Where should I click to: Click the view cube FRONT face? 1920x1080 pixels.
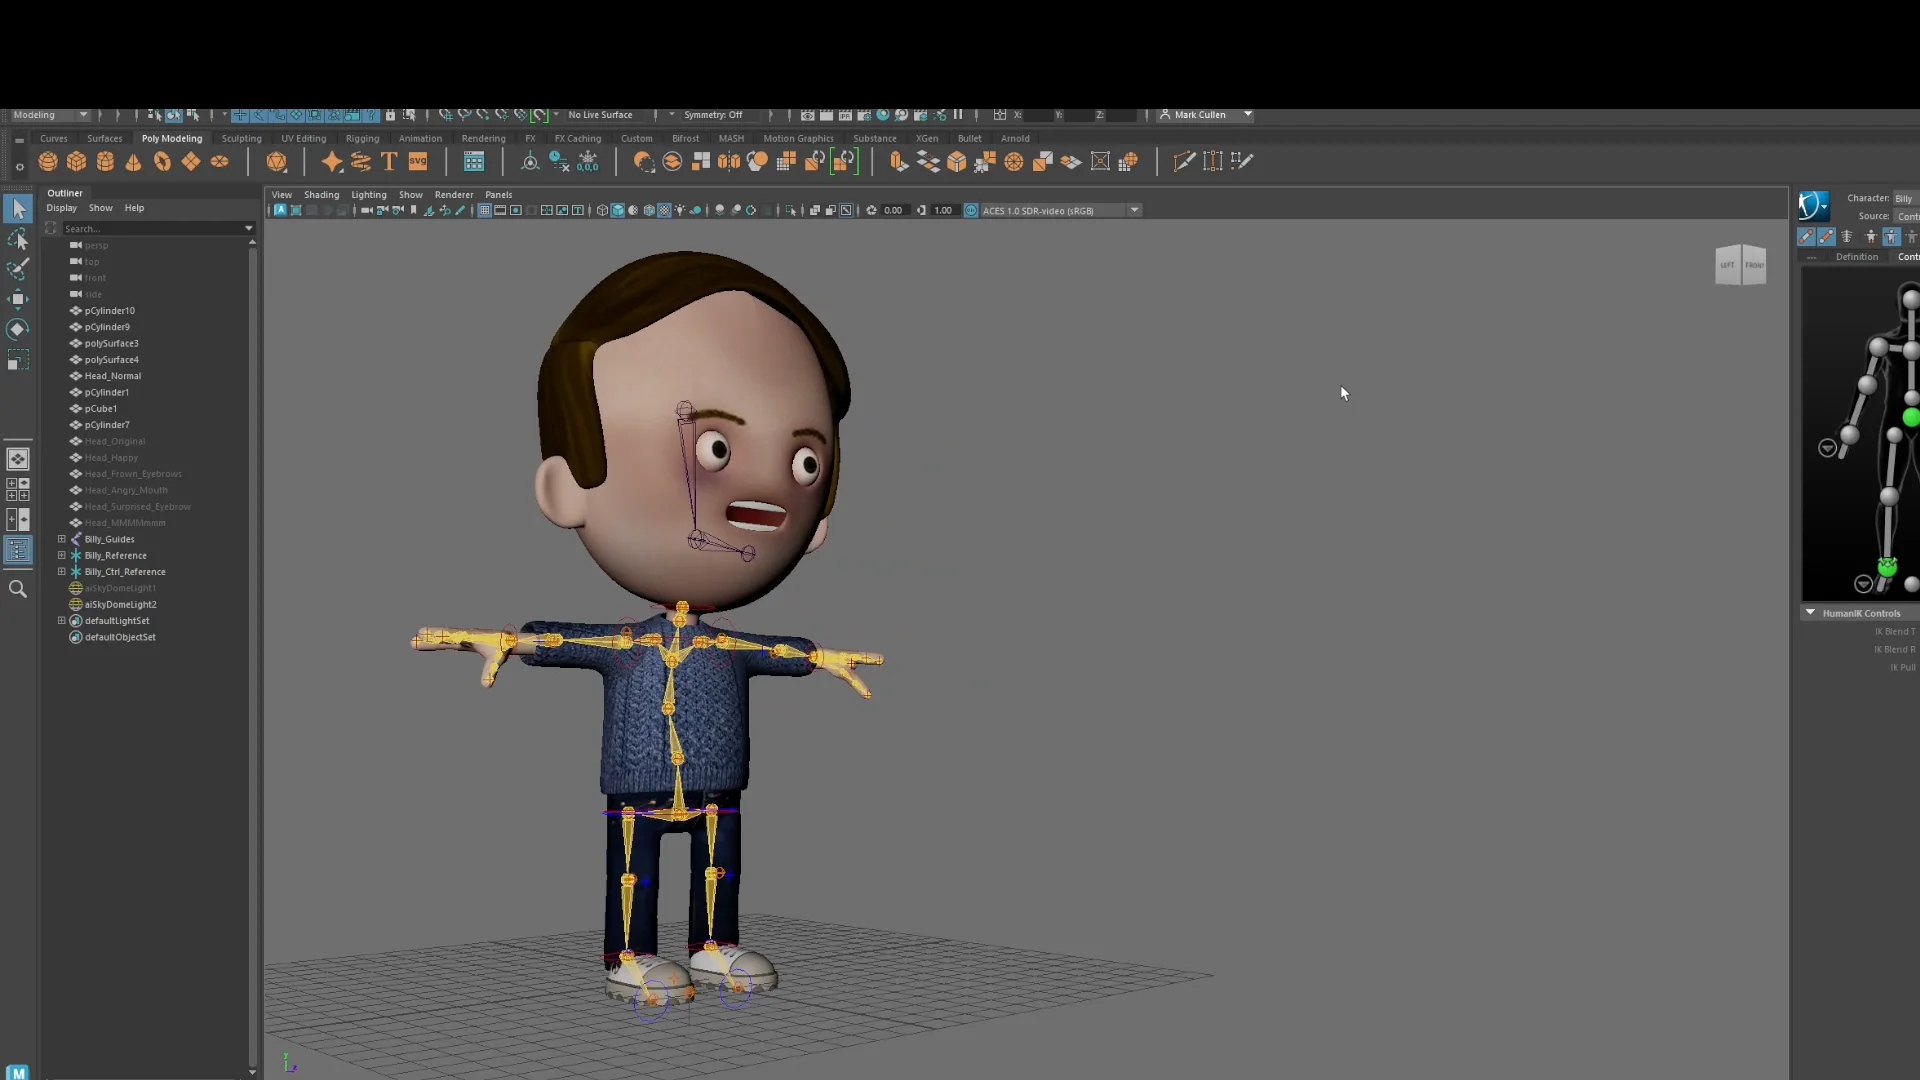(x=1754, y=265)
